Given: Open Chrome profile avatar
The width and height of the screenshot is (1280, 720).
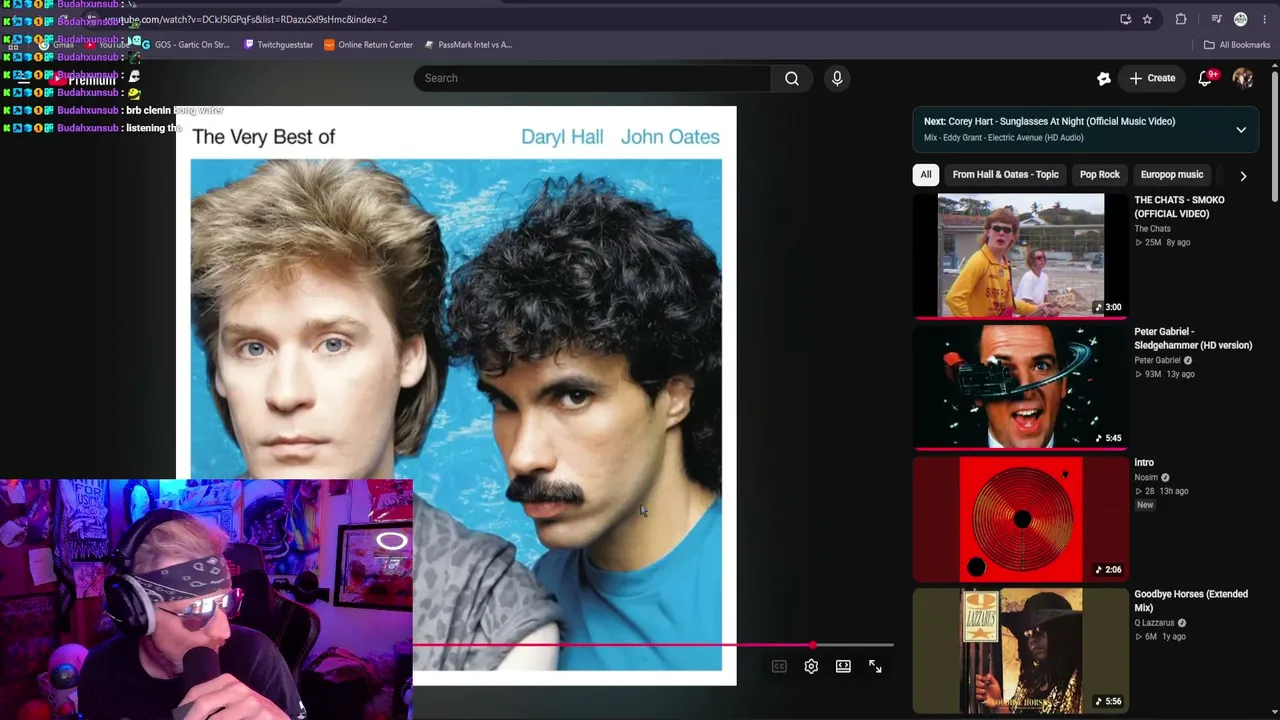Looking at the screenshot, I should (1241, 19).
